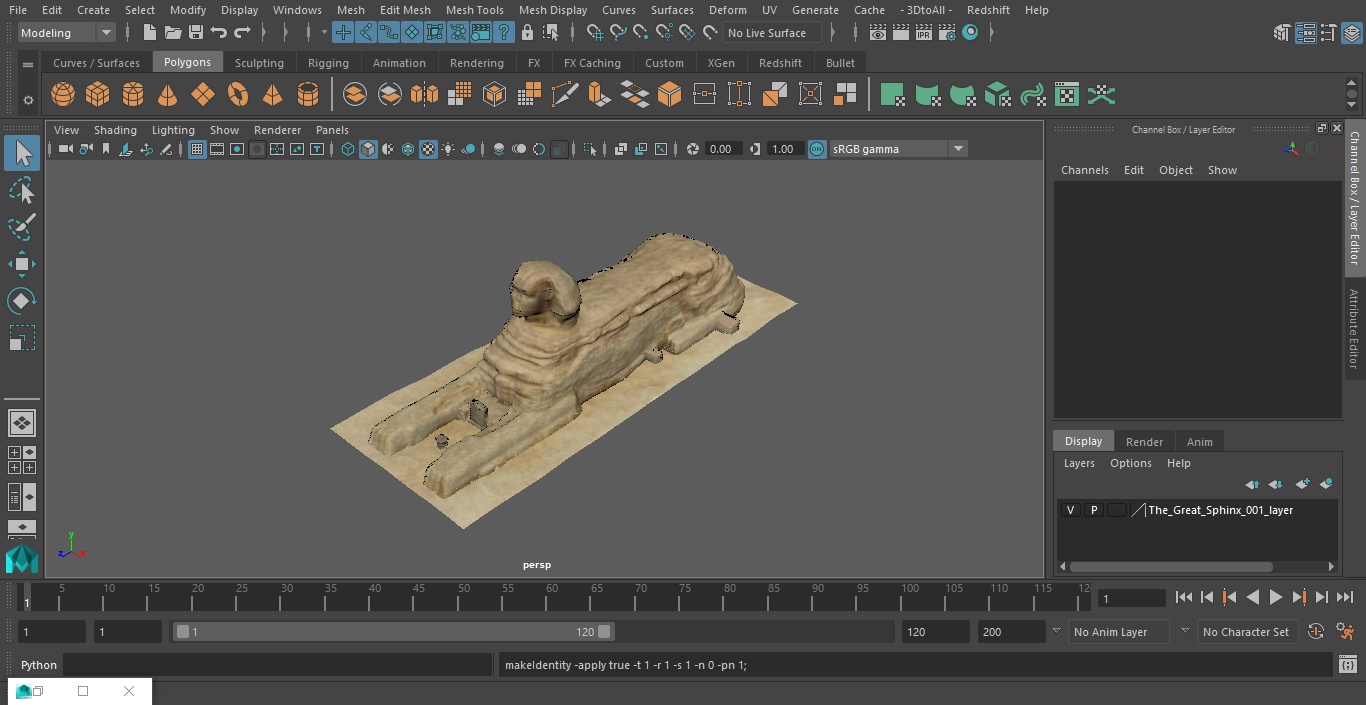Play the animation forward
The height and width of the screenshot is (705, 1366).
pos(1276,597)
